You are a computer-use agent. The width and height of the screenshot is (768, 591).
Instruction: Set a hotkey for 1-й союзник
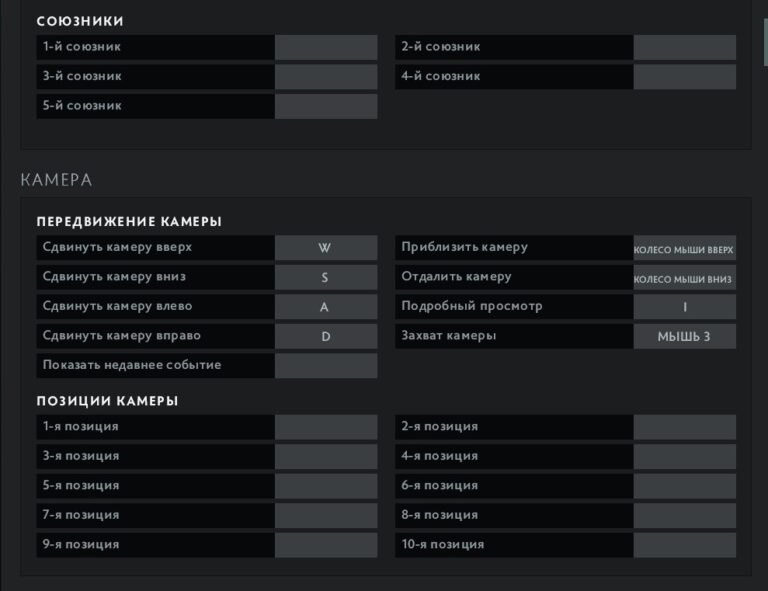point(326,47)
